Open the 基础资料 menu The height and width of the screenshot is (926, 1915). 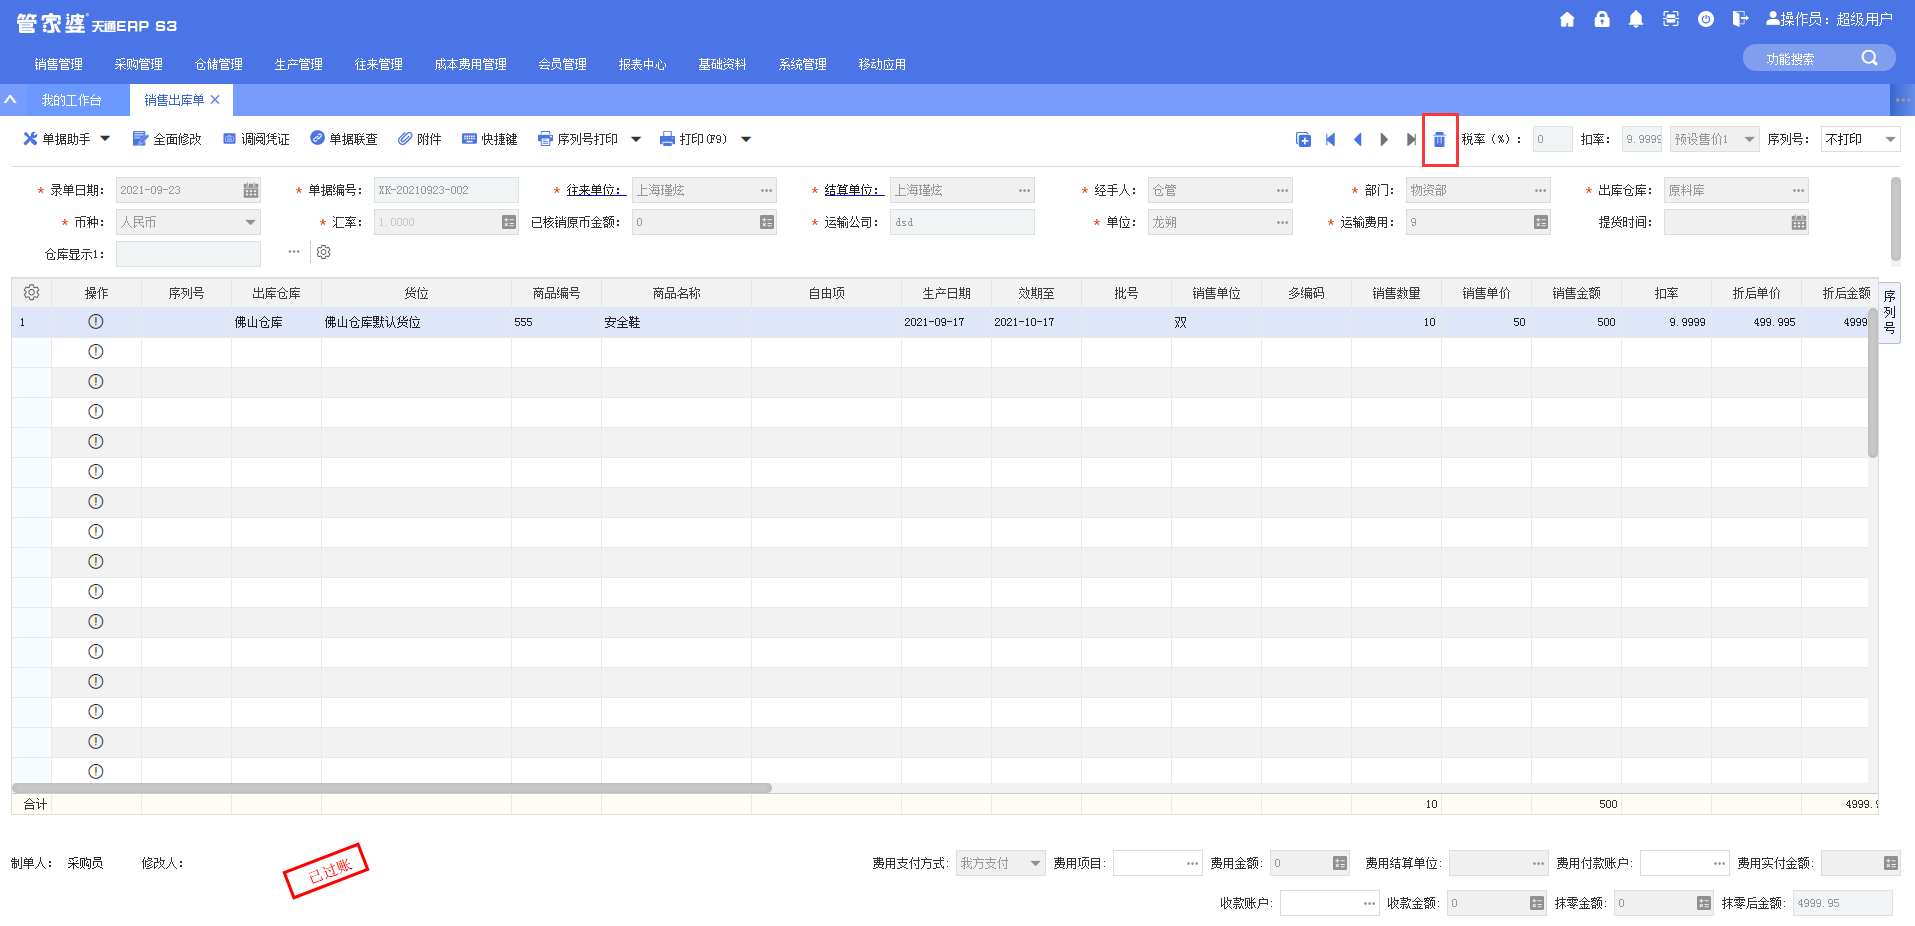(723, 64)
